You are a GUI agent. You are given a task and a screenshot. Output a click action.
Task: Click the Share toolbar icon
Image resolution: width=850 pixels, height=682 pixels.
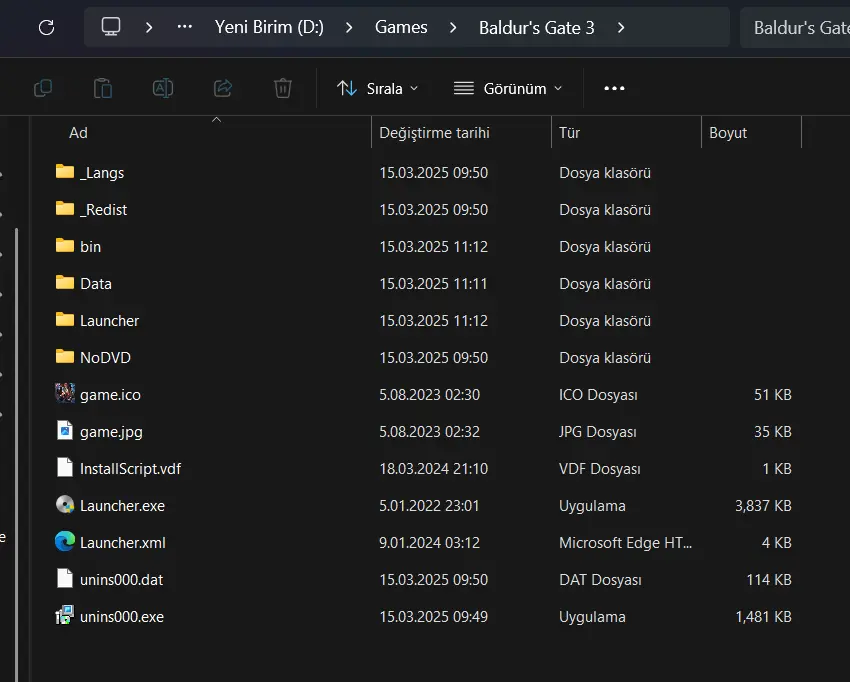[x=223, y=88]
